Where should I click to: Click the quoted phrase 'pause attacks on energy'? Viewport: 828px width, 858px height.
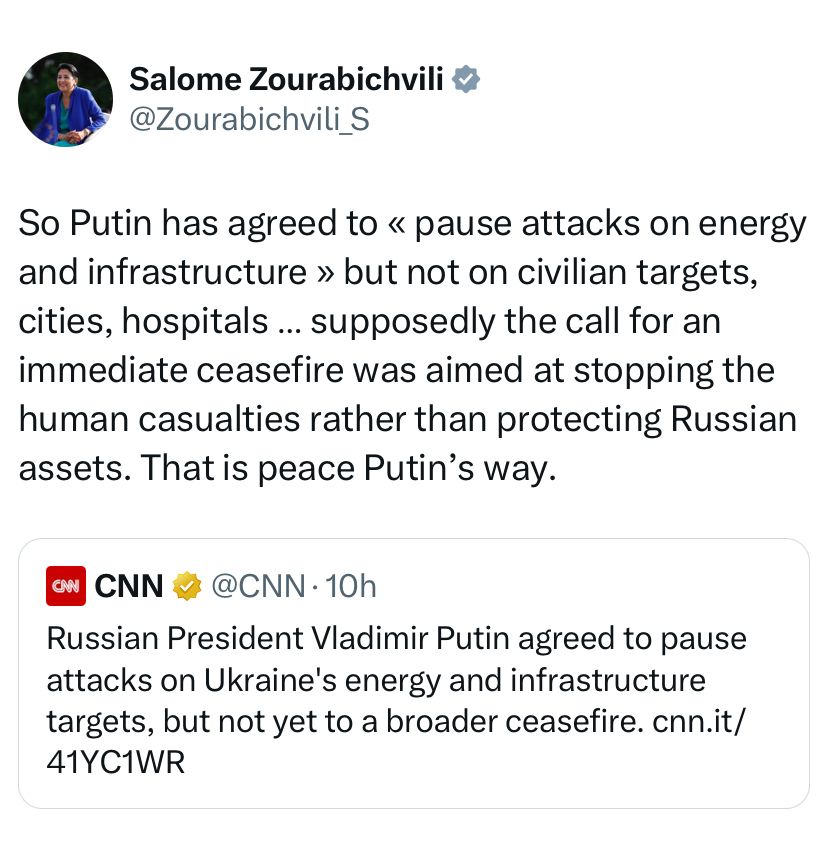click(x=611, y=224)
